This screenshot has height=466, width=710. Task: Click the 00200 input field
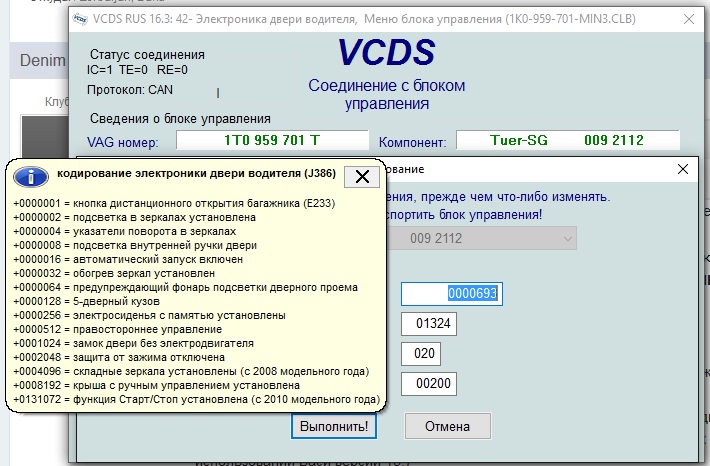[x=429, y=384]
